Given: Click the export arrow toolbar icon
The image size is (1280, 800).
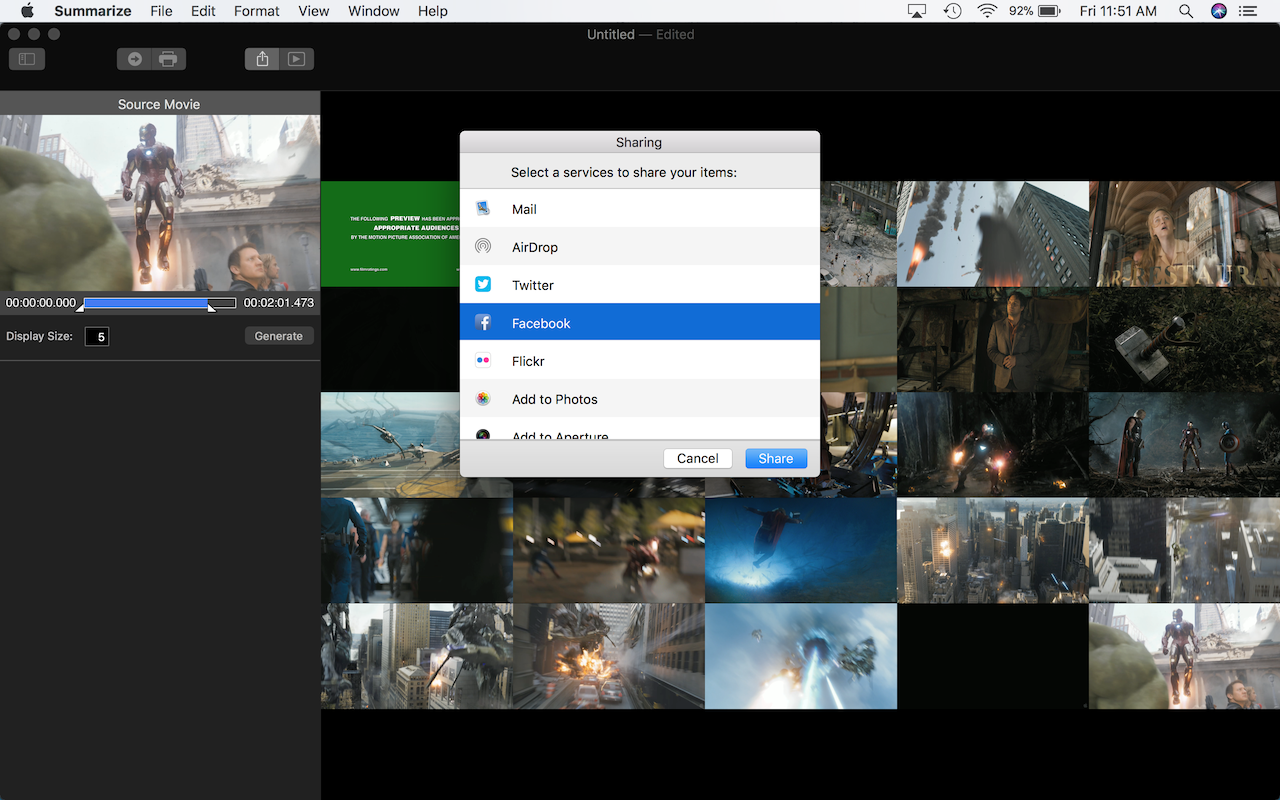Looking at the screenshot, I should tap(134, 59).
